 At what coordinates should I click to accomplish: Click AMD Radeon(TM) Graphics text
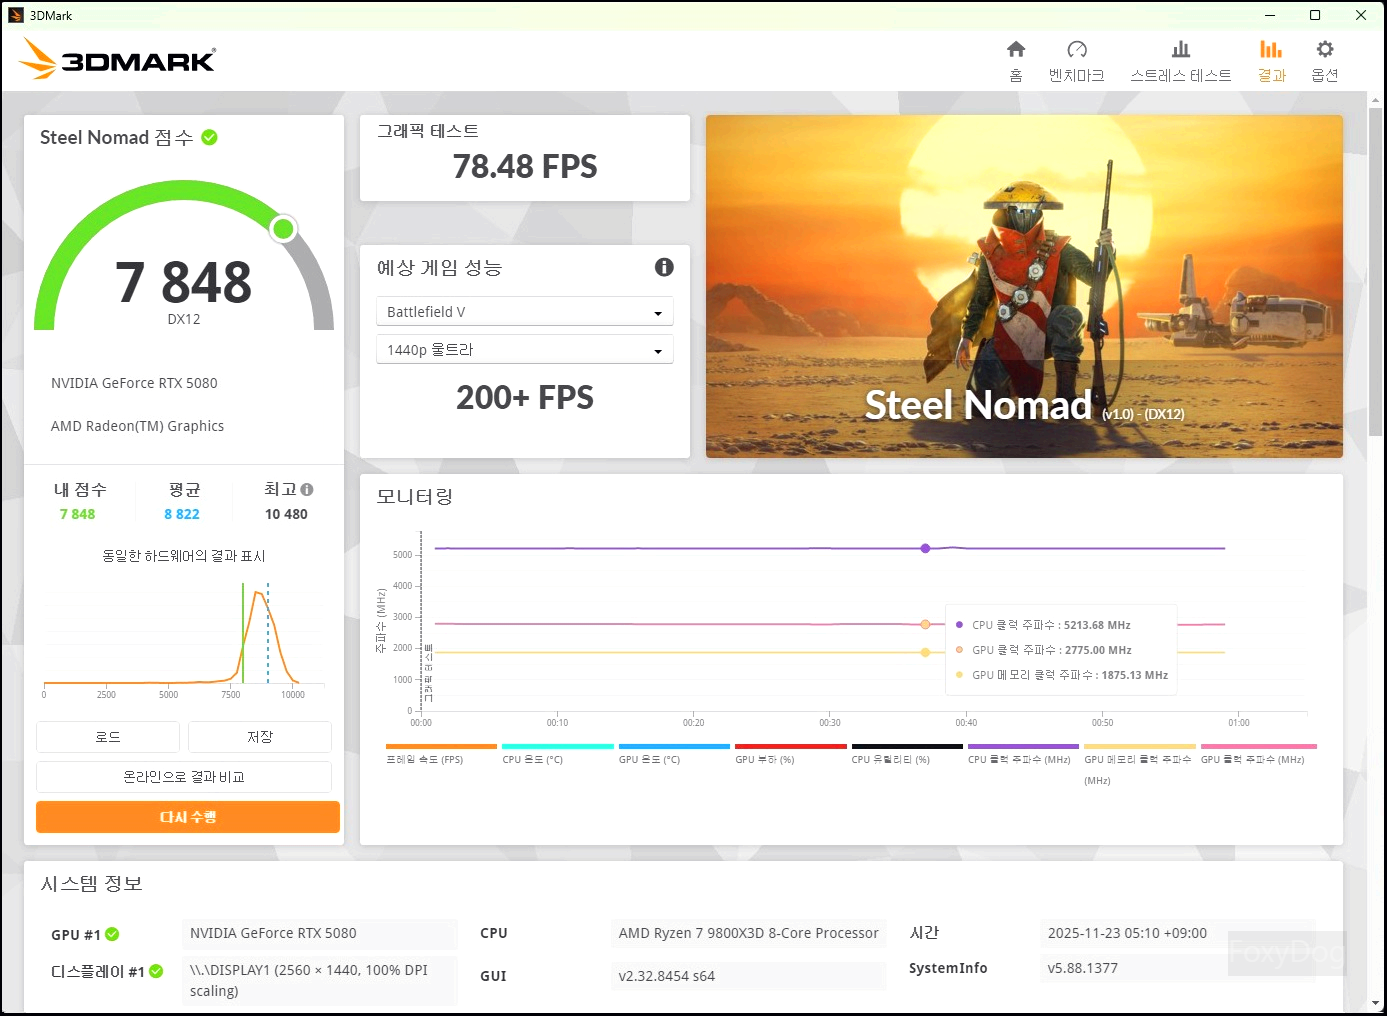tap(137, 426)
